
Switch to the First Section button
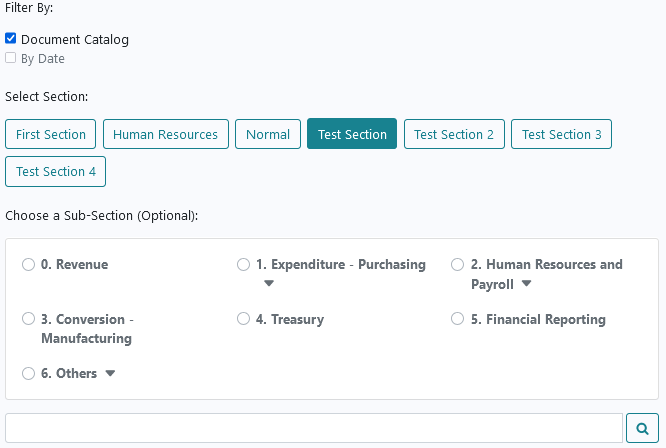51,134
